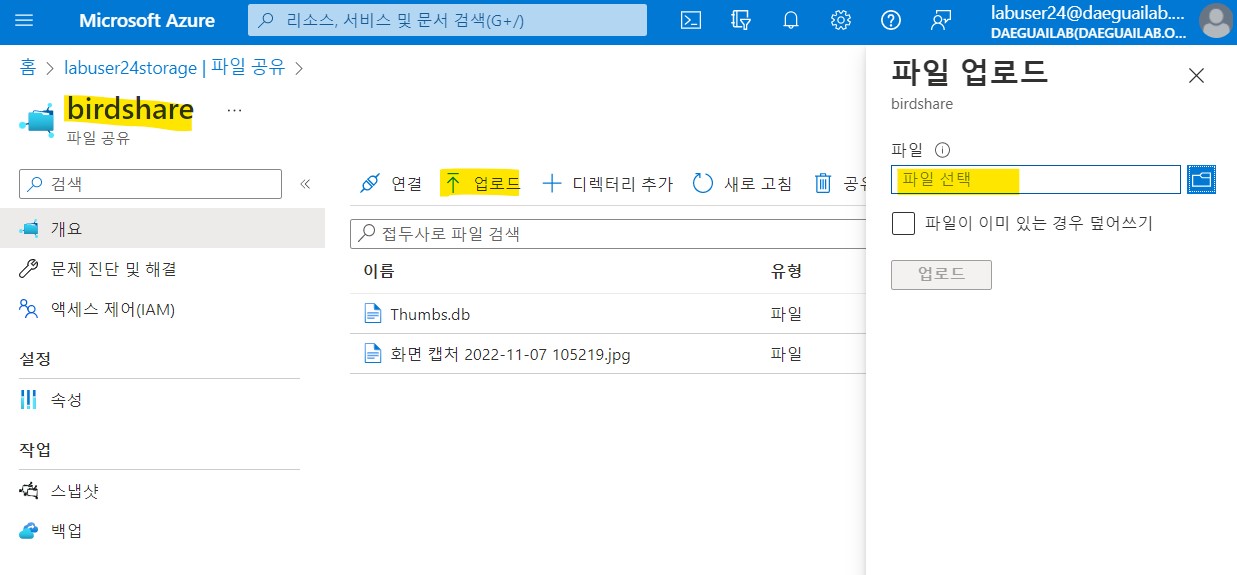Click the info icon next to 파일

[941, 150]
